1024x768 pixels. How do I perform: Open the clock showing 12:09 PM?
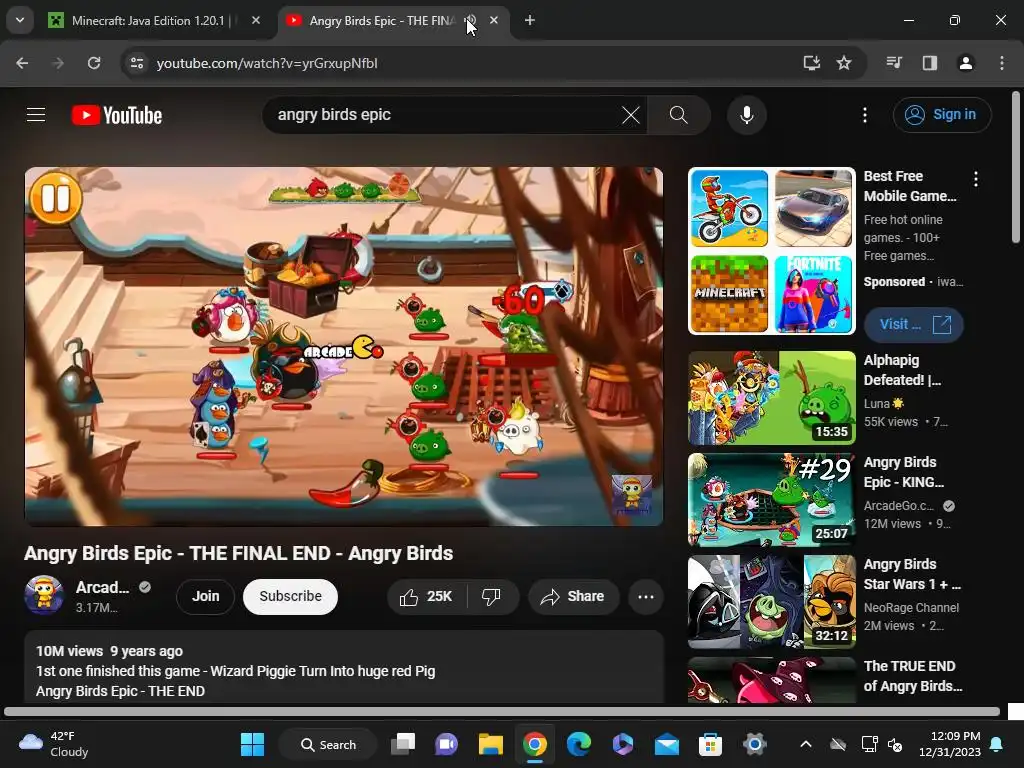point(950,744)
